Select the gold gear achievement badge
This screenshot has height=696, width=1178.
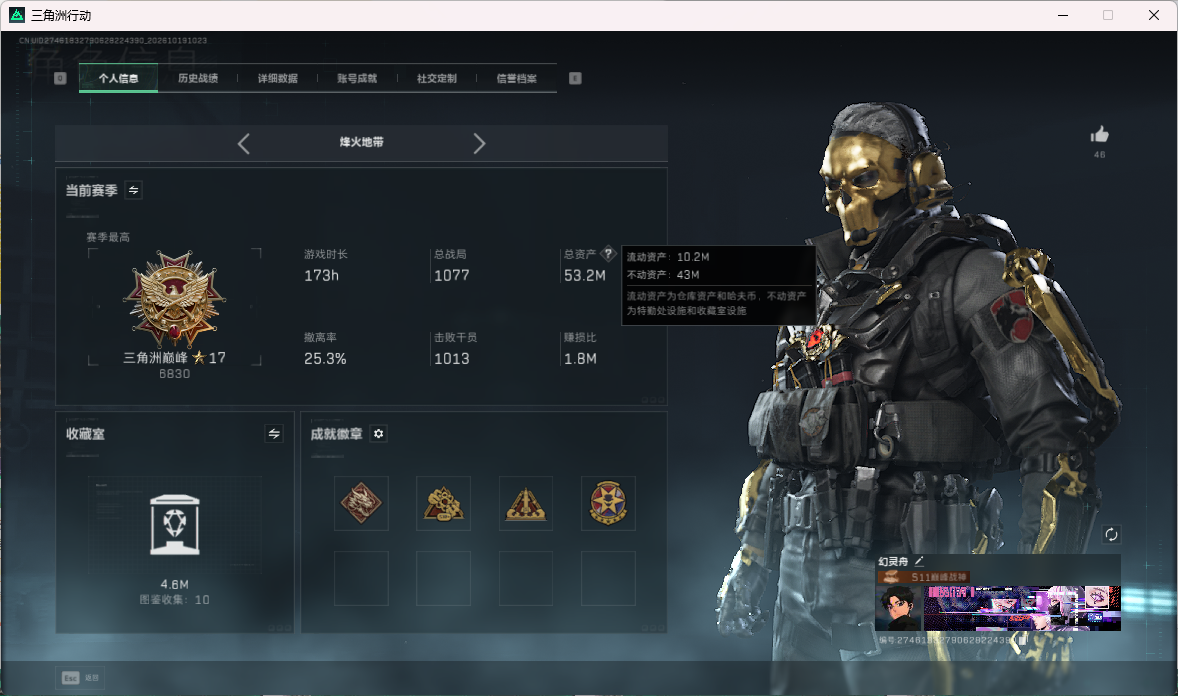[x=443, y=503]
